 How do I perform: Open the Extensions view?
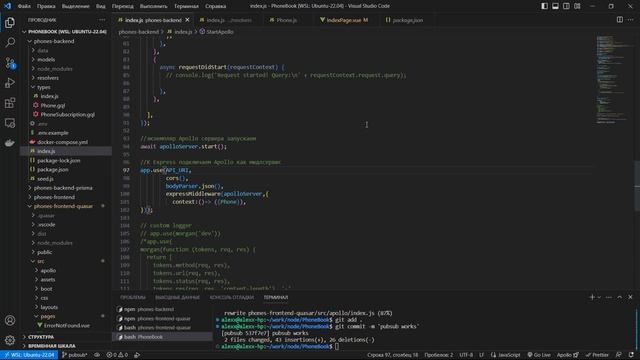[x=10, y=103]
